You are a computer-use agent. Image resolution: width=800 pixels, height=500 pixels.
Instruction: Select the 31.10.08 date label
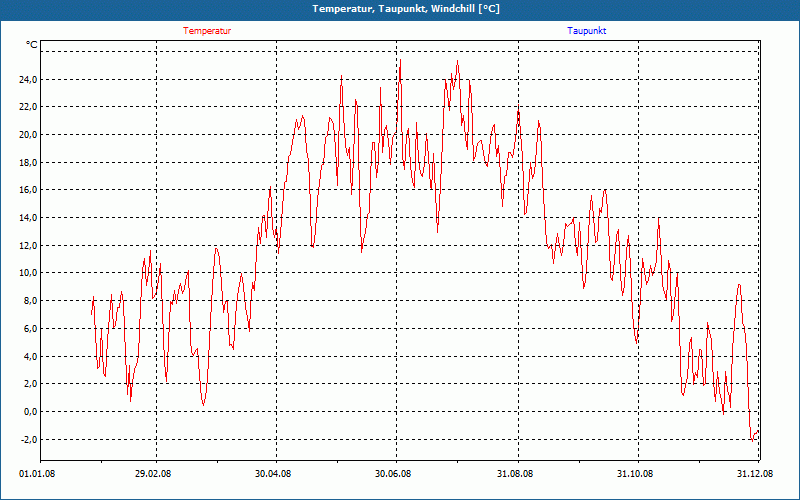click(635, 474)
